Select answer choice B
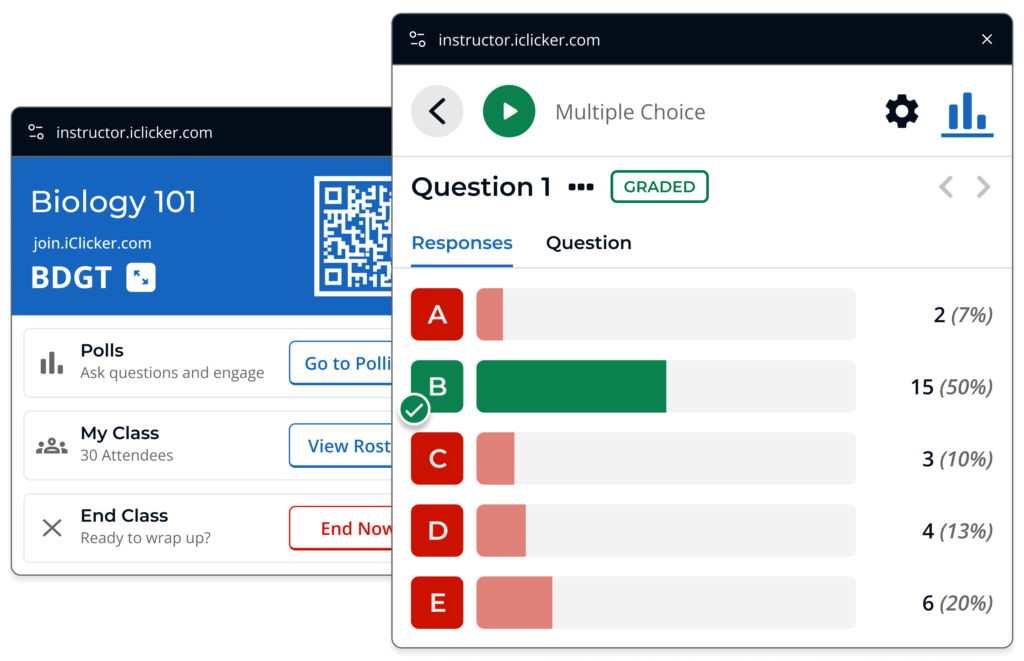Screen dimensions: 1024x661 pyautogui.click(x=437, y=386)
